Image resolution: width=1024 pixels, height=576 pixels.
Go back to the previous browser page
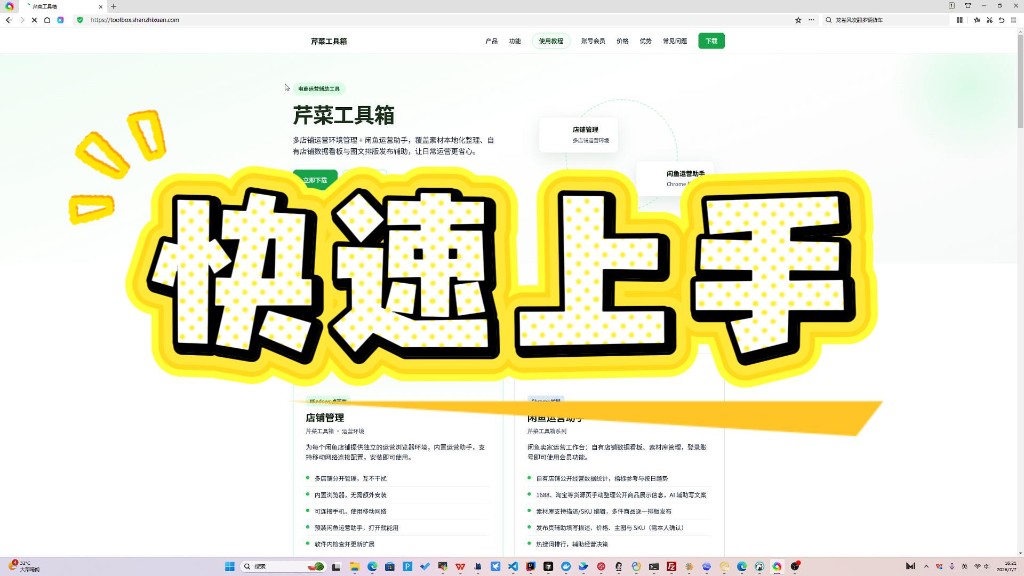coord(8,20)
